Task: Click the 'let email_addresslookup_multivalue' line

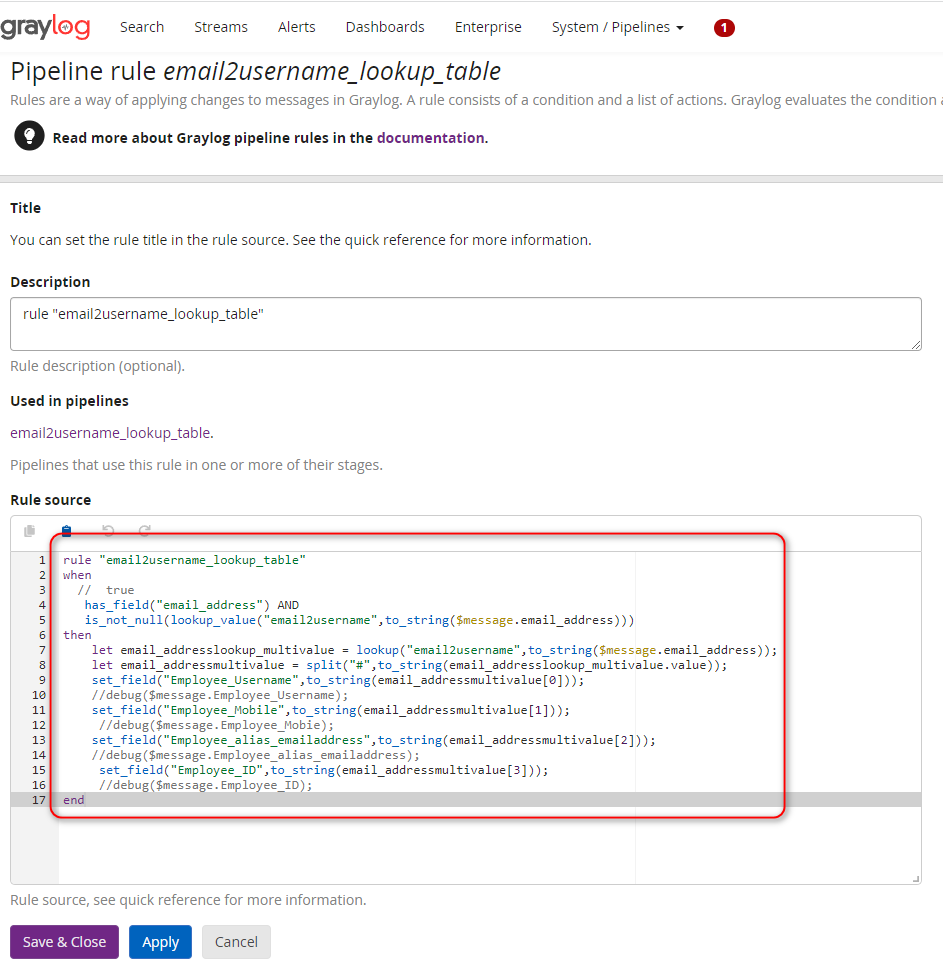Action: click(434, 650)
